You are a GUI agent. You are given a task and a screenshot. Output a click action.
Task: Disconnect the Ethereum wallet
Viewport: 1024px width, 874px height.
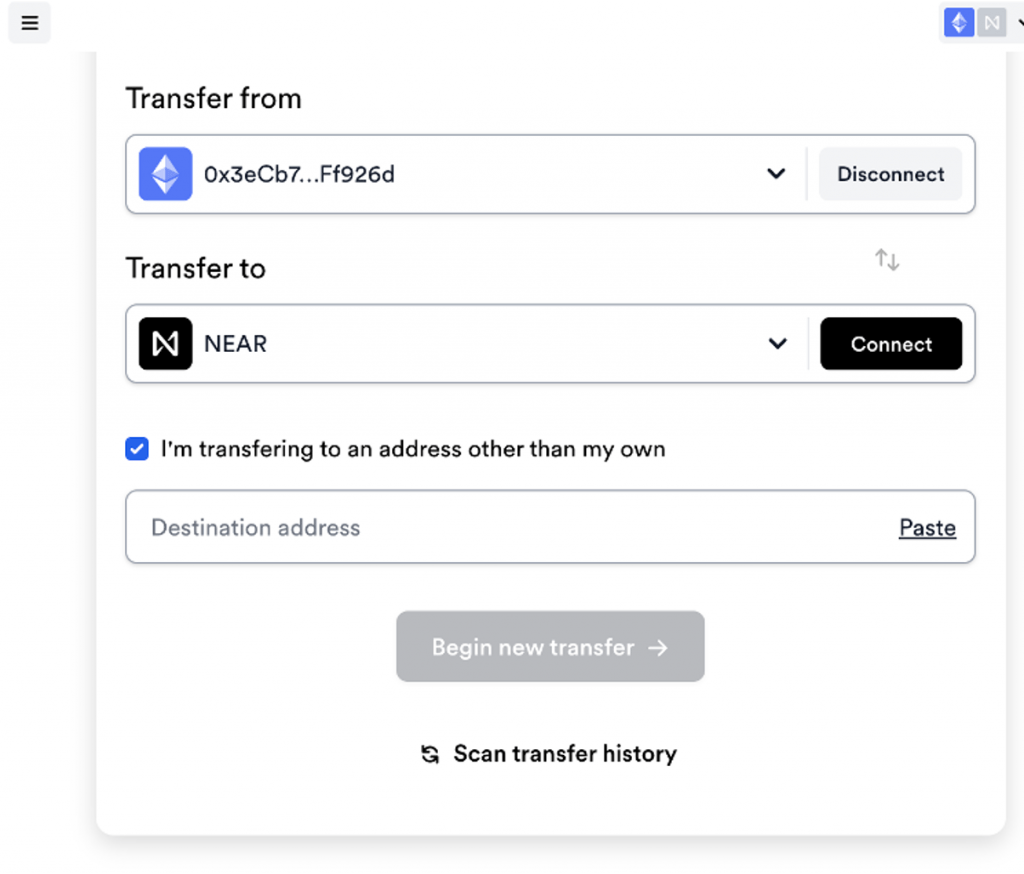[x=890, y=174]
